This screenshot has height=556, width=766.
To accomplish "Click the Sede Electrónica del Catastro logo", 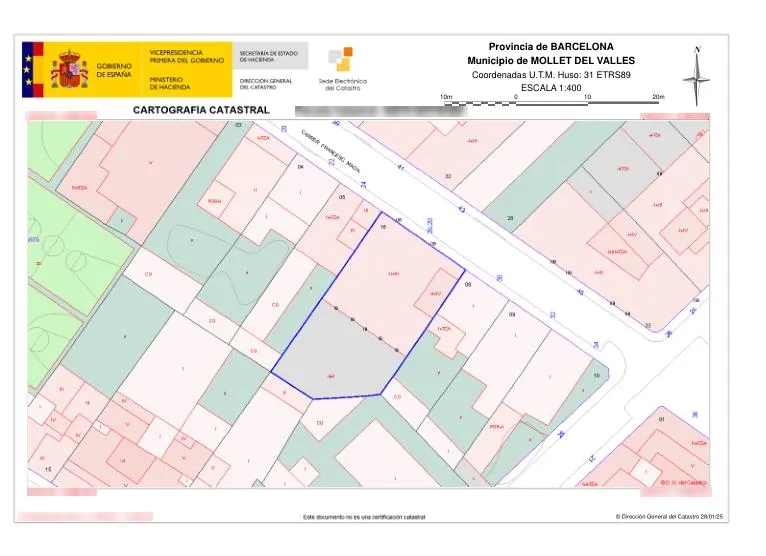I will [342, 69].
